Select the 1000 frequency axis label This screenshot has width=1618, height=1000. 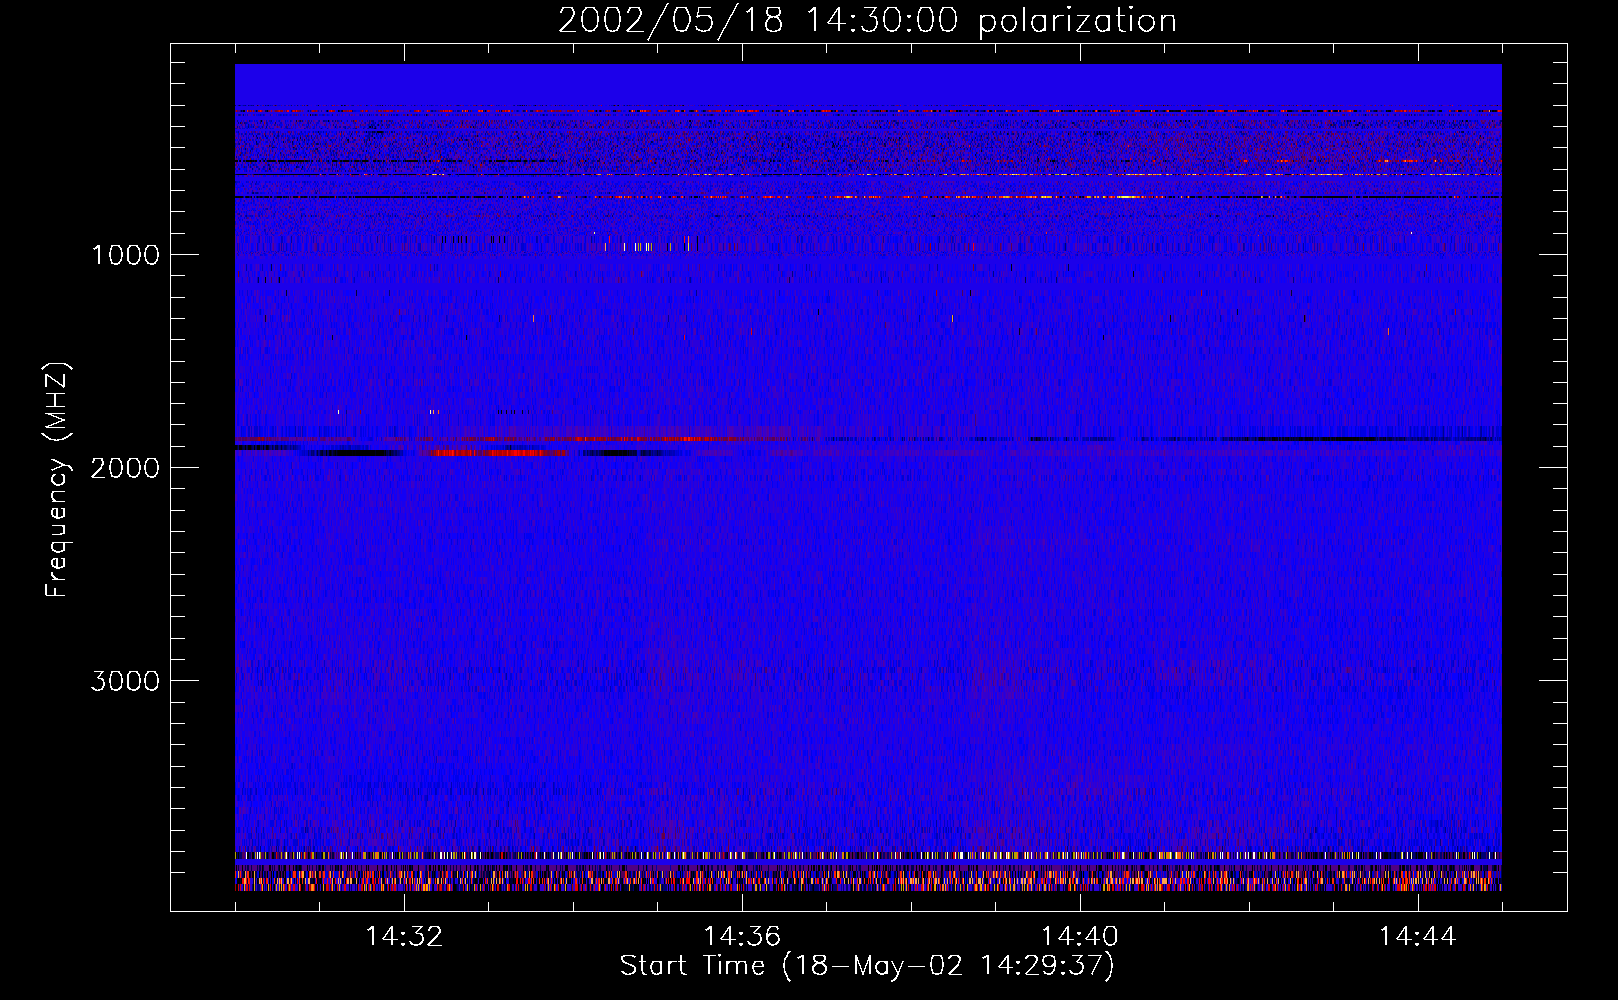pyautogui.click(x=125, y=255)
